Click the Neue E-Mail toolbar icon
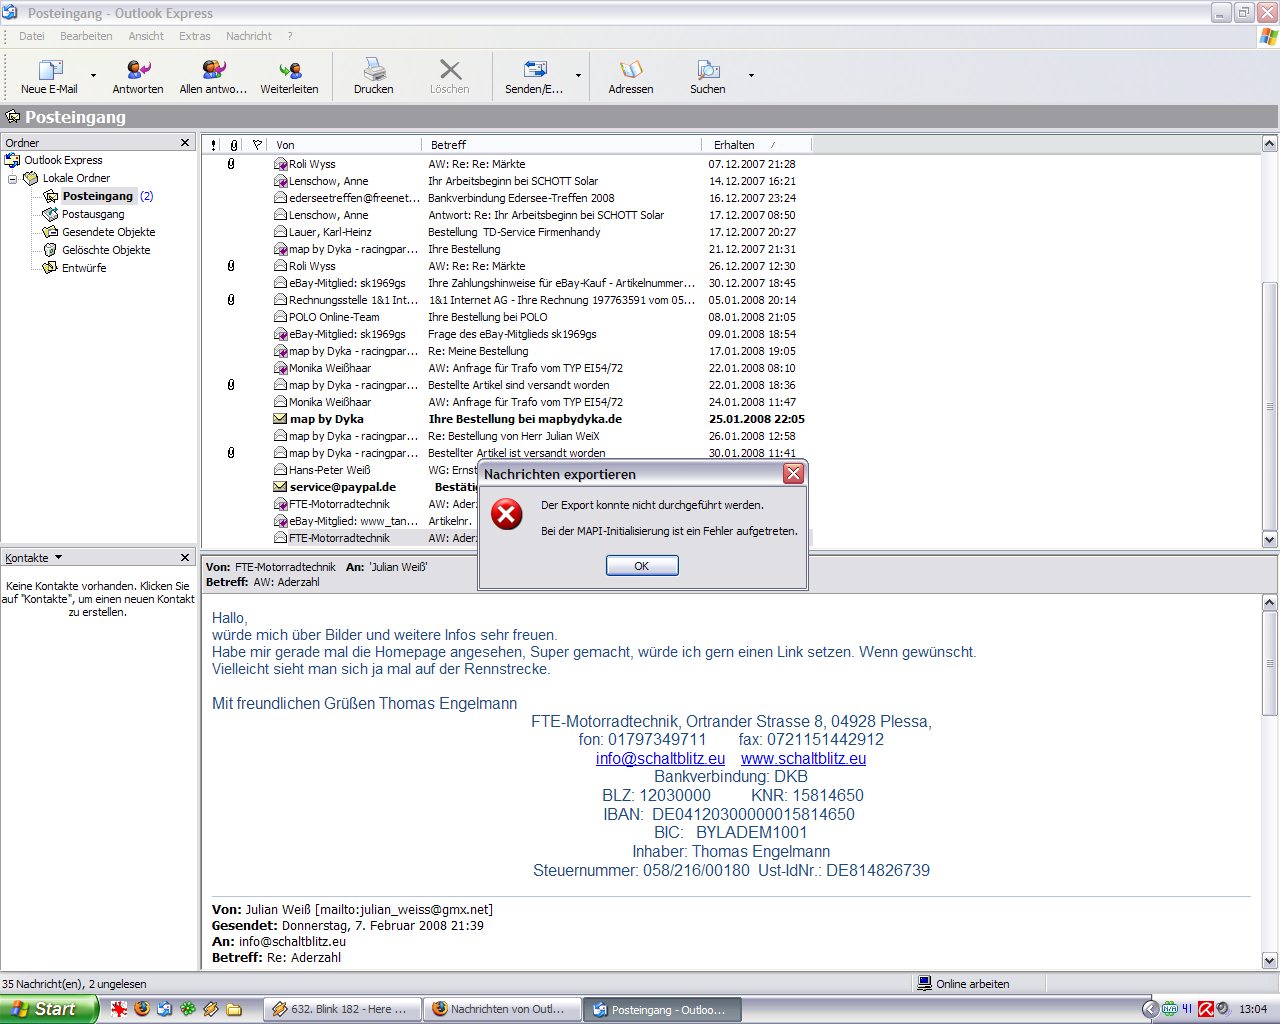Image resolution: width=1280 pixels, height=1024 pixels. 49,70
